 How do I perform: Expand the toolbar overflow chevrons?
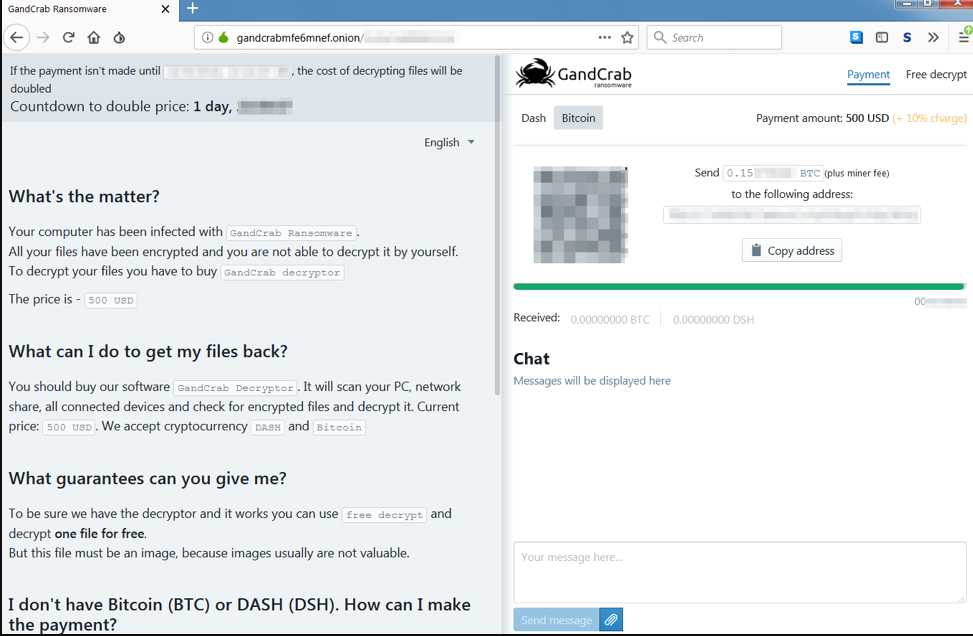(x=933, y=37)
